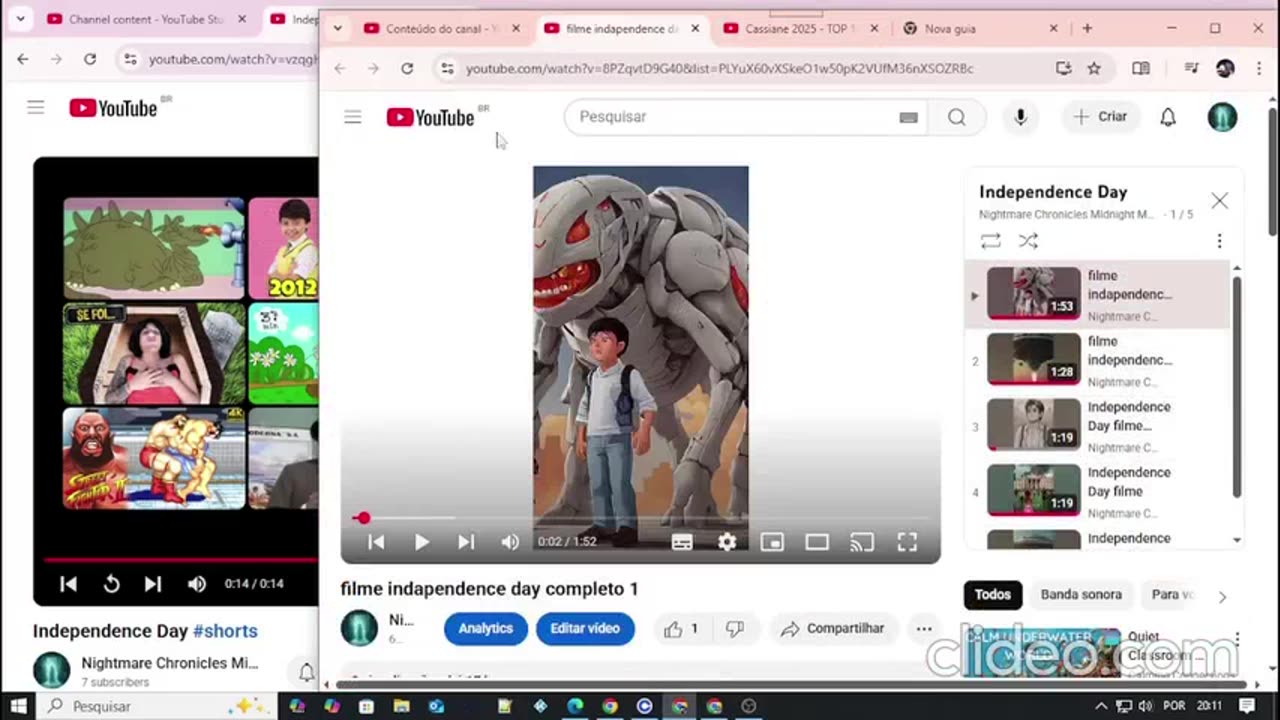This screenshot has height=720, width=1280.
Task: Toggle playlist loop
Action: pos(990,241)
